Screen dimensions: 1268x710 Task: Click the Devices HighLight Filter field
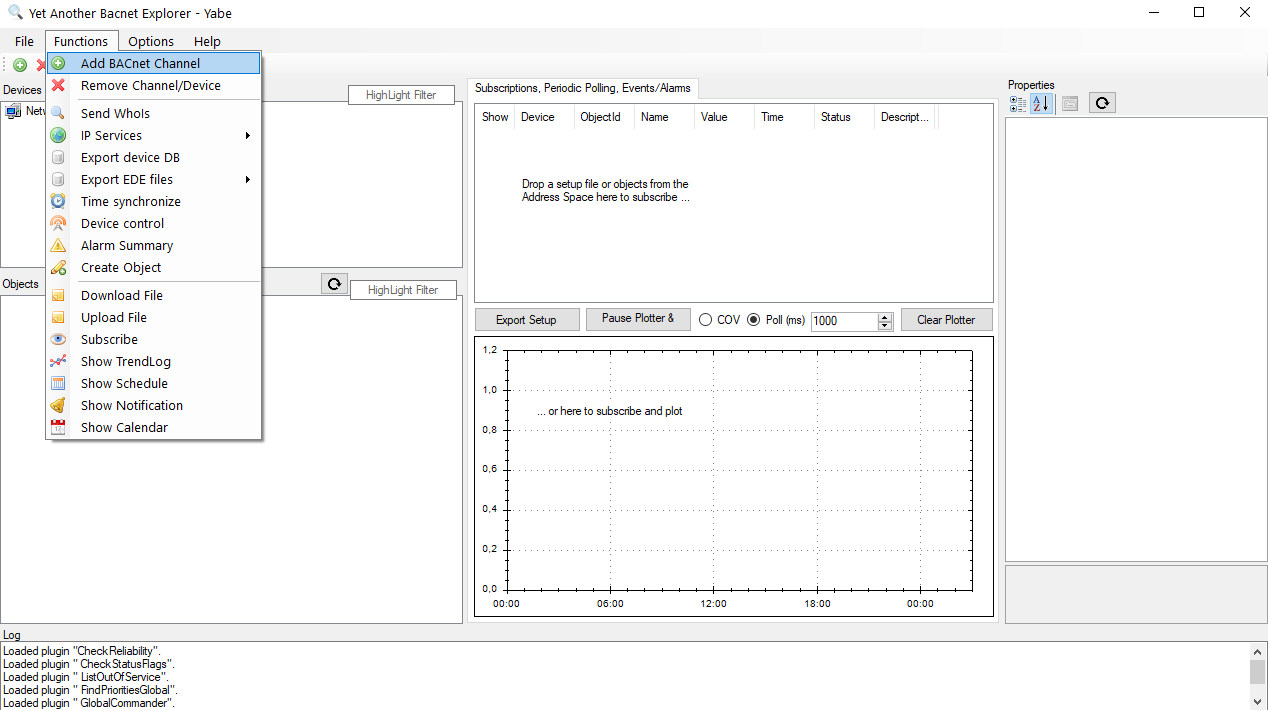click(401, 95)
